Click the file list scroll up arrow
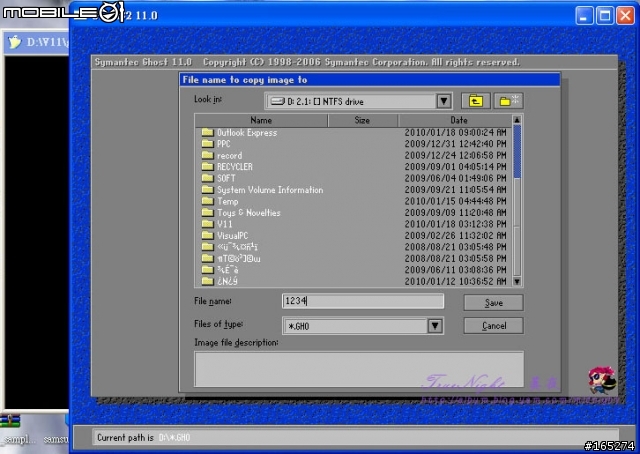Image resolution: width=640 pixels, height=454 pixels. click(517, 120)
